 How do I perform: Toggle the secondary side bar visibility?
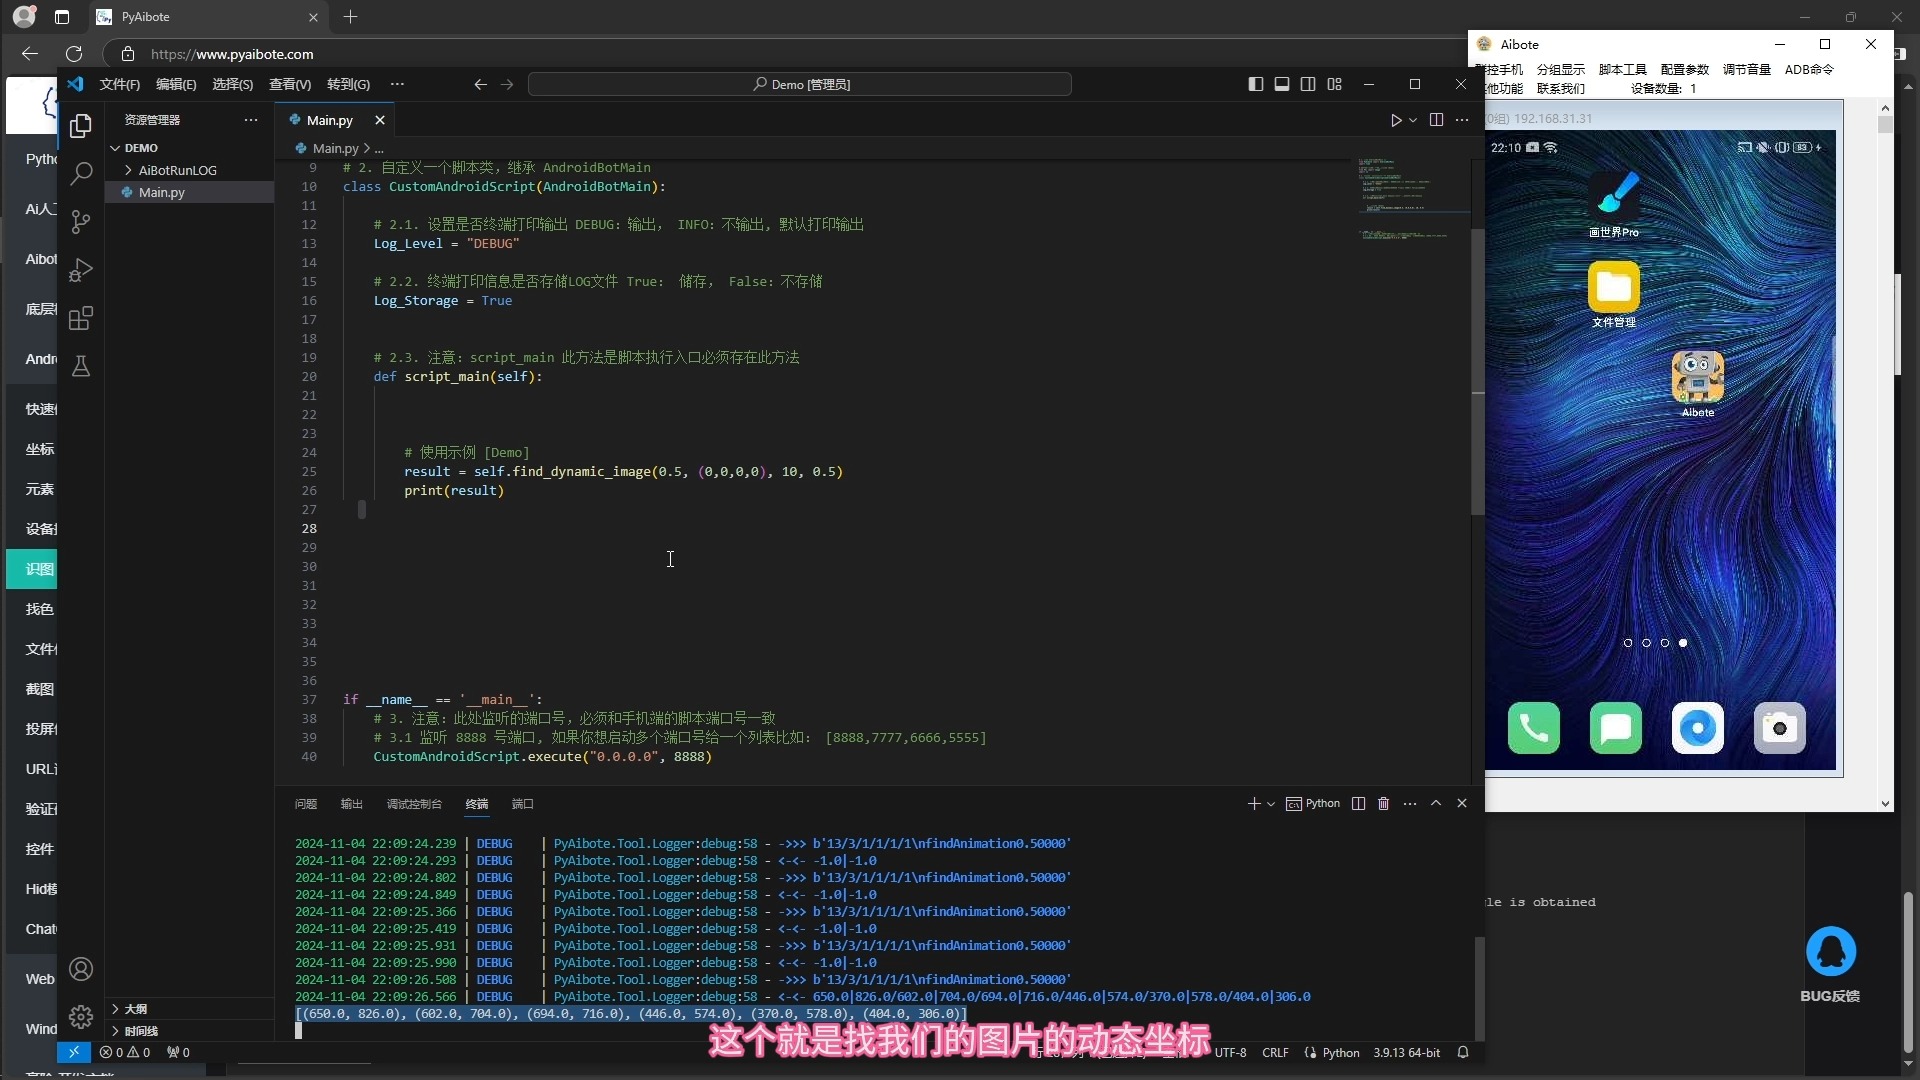pos(1308,84)
